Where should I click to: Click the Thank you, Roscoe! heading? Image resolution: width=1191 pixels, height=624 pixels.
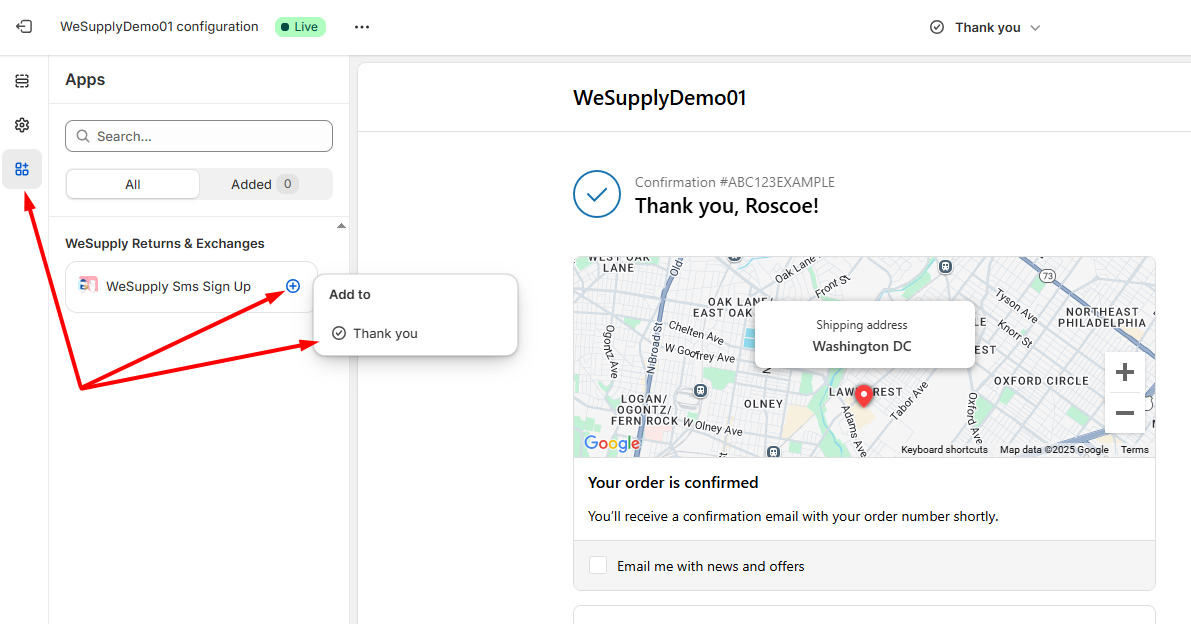click(726, 206)
